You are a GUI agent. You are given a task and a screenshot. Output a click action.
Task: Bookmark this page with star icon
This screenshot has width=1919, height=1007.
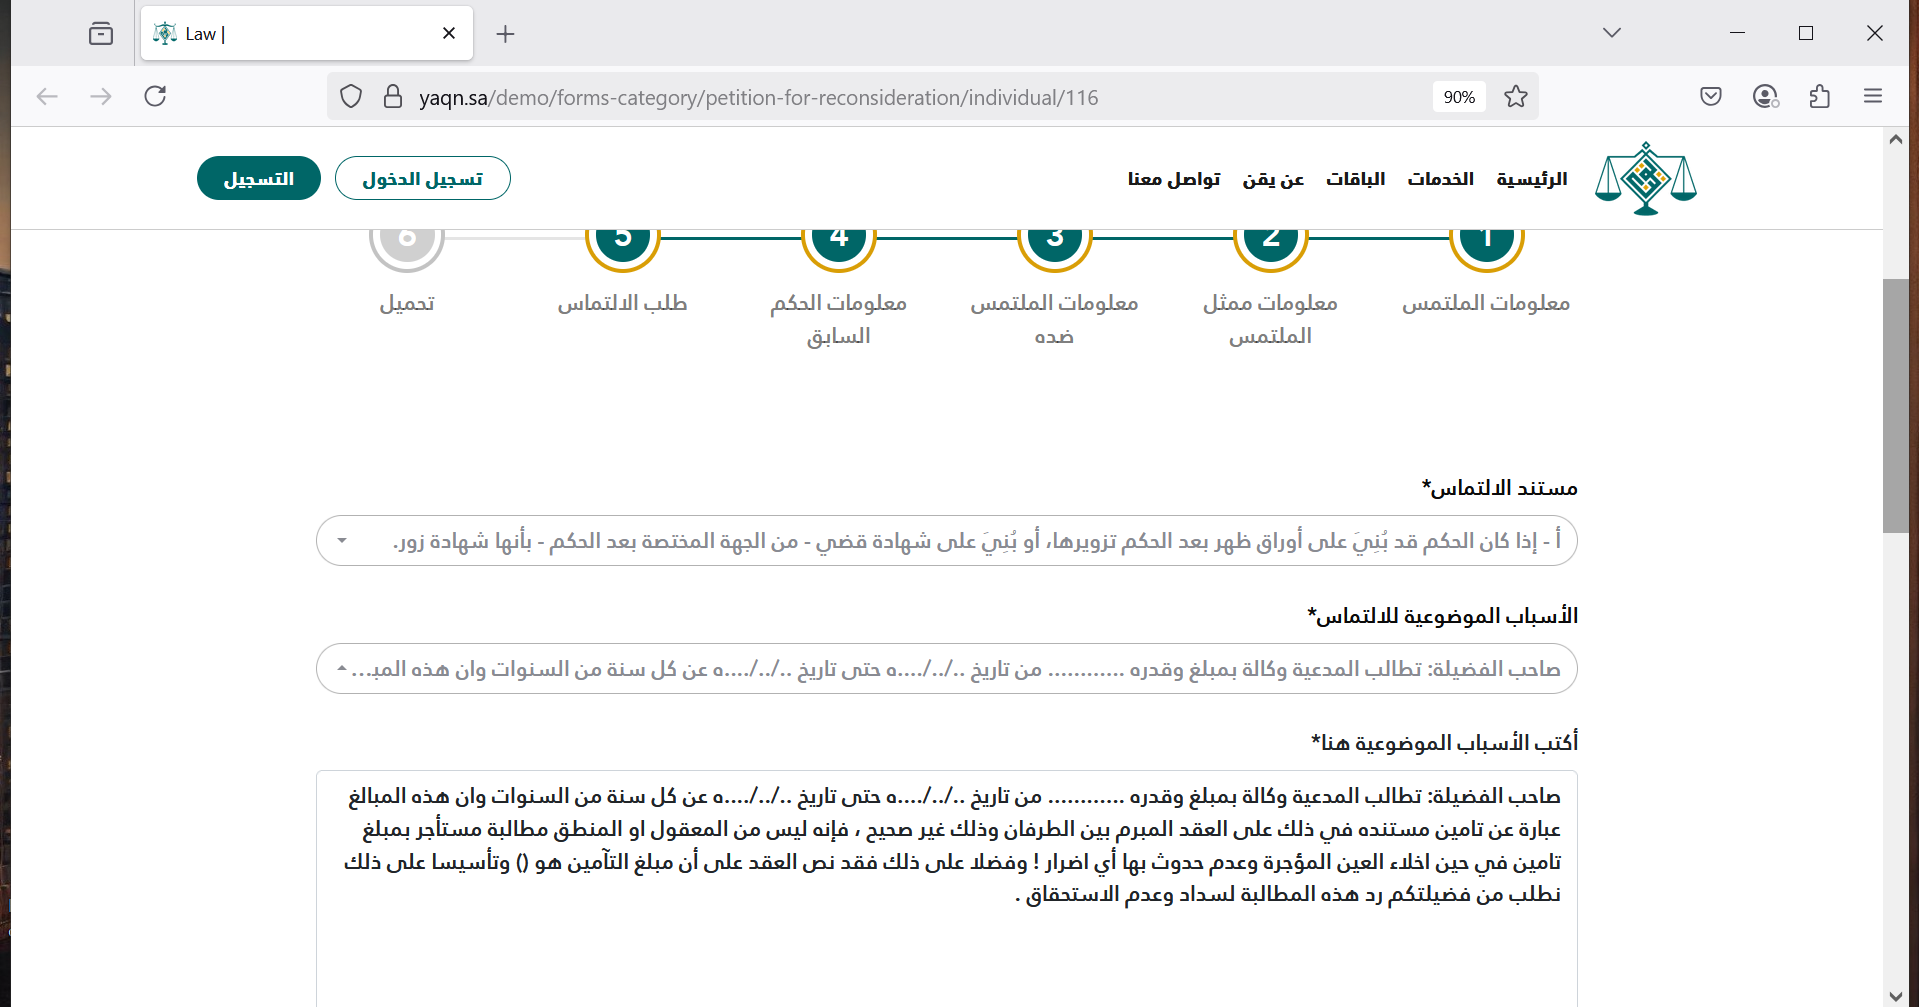pos(1515,97)
